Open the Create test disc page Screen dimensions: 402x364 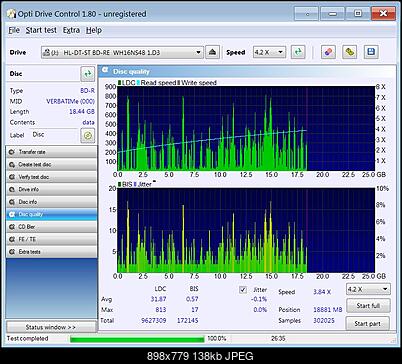pyautogui.click(x=52, y=164)
